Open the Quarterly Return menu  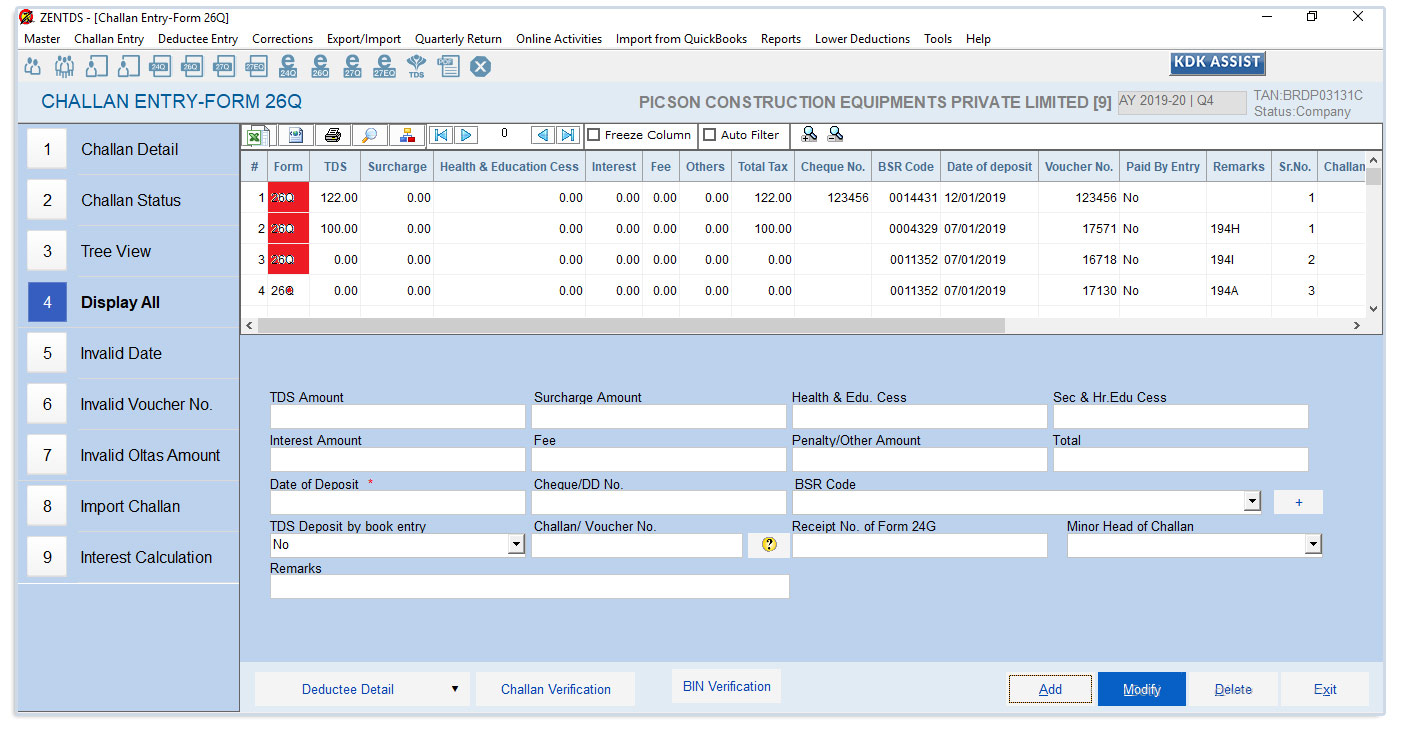[x=458, y=39]
